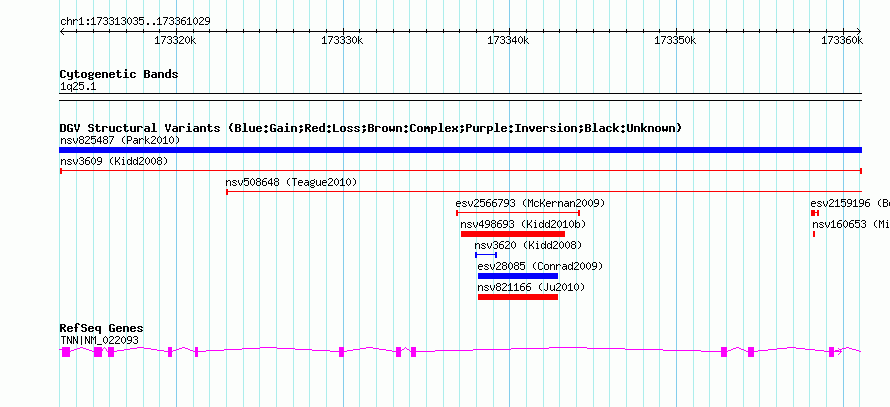Click the esv28085 (Conrad2009) blue bar
The width and height of the screenshot is (890, 407).
tap(518, 276)
